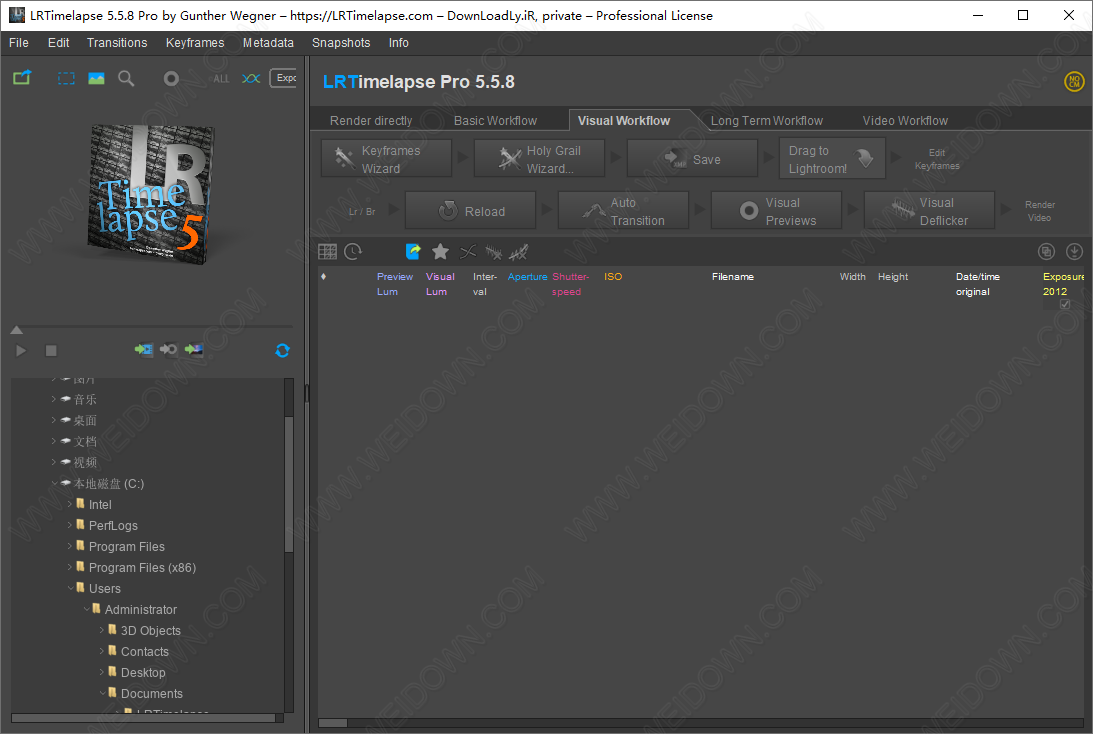Click the star rating icon in table toolbar
This screenshot has height=734, width=1093.
pos(440,252)
